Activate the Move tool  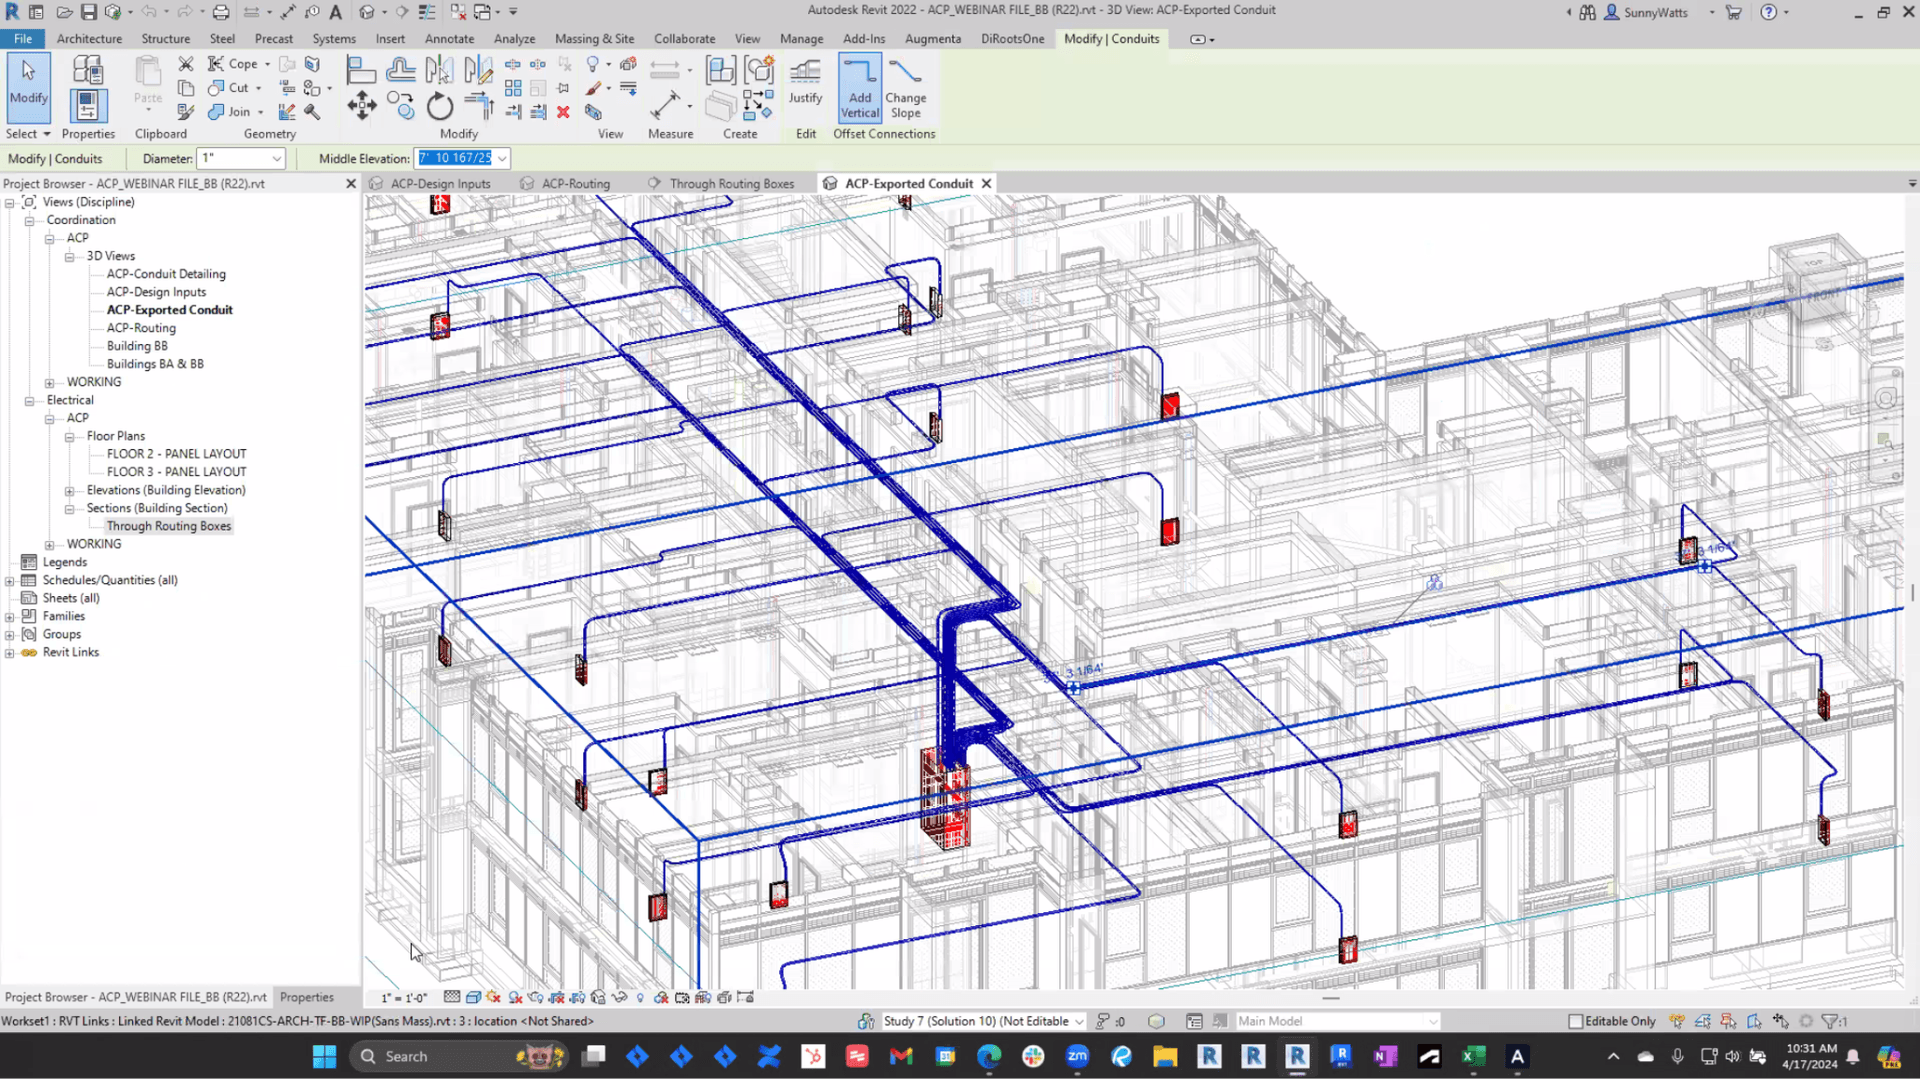361,105
